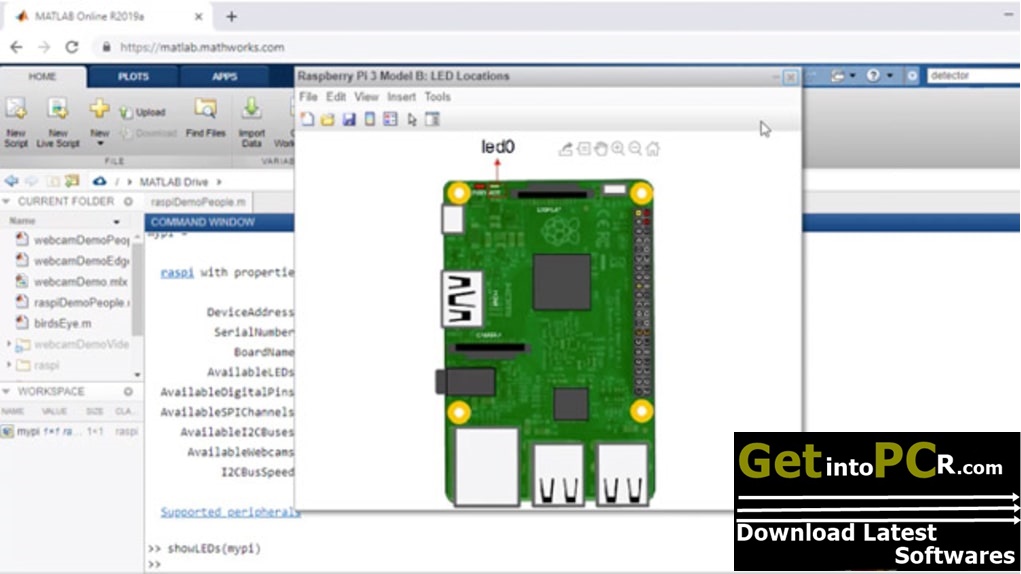1021x574 pixels.
Task: Click the Save Figure floppy icon
Action: click(349, 119)
